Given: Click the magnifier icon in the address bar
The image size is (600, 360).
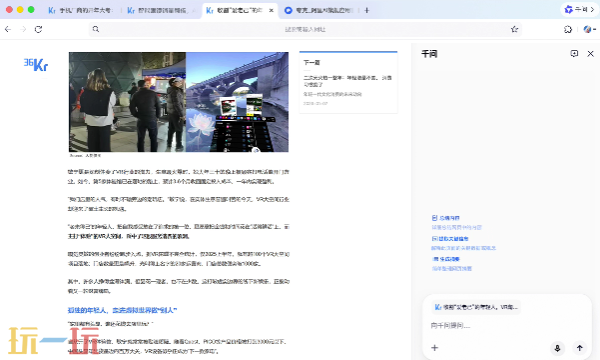Looking at the screenshot, I should (x=96, y=29).
